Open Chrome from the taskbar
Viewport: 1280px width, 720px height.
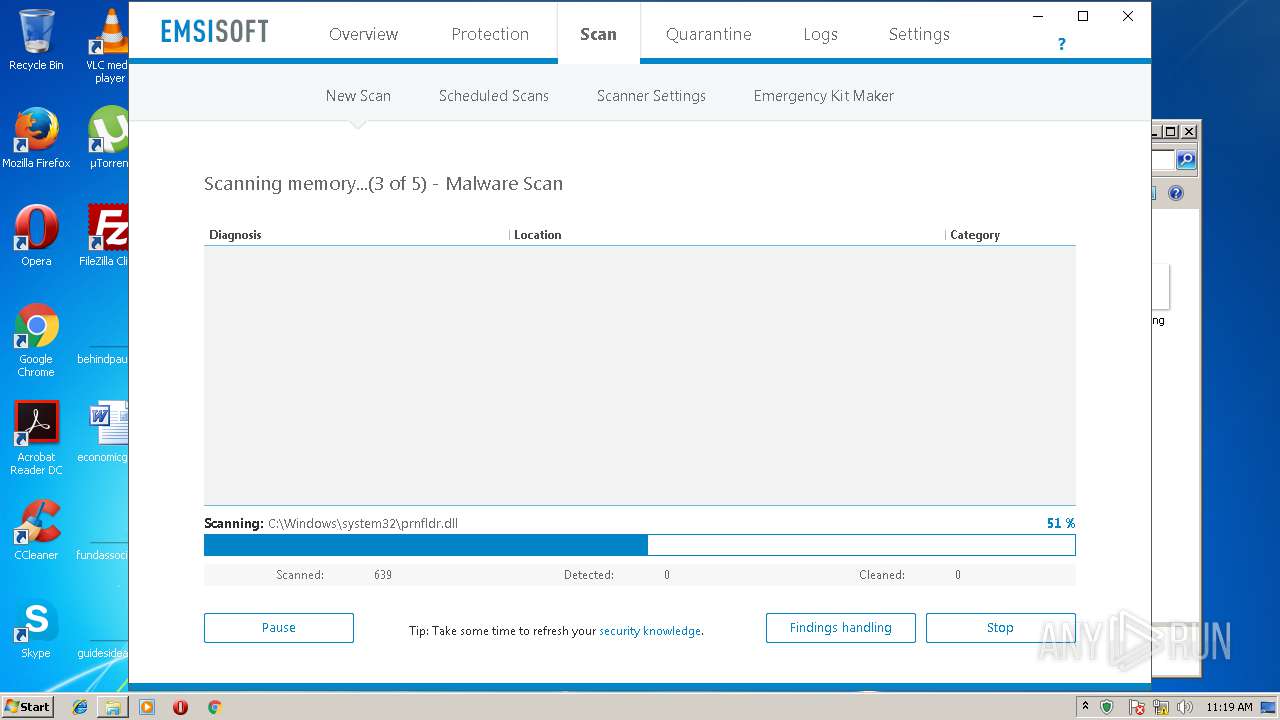214,707
